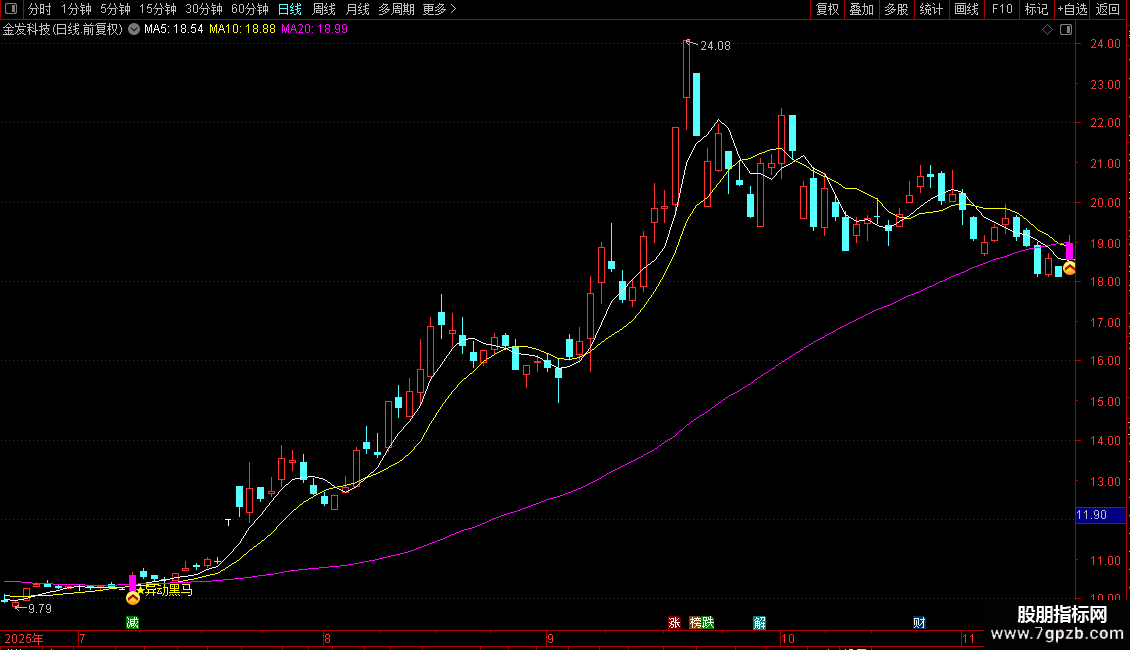The height and width of the screenshot is (650, 1130).
Task: Expand the 更多 period options
Action: 440,9
